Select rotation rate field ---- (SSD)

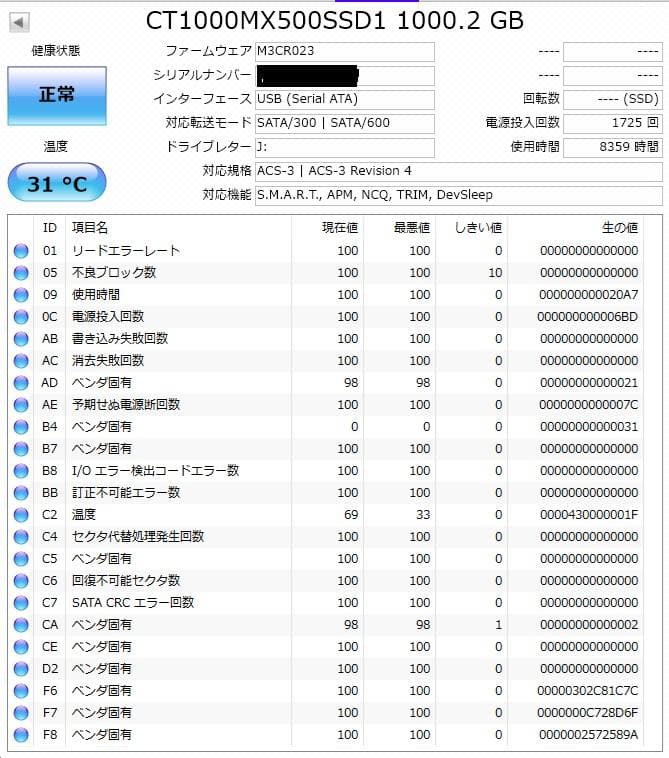(x=613, y=100)
